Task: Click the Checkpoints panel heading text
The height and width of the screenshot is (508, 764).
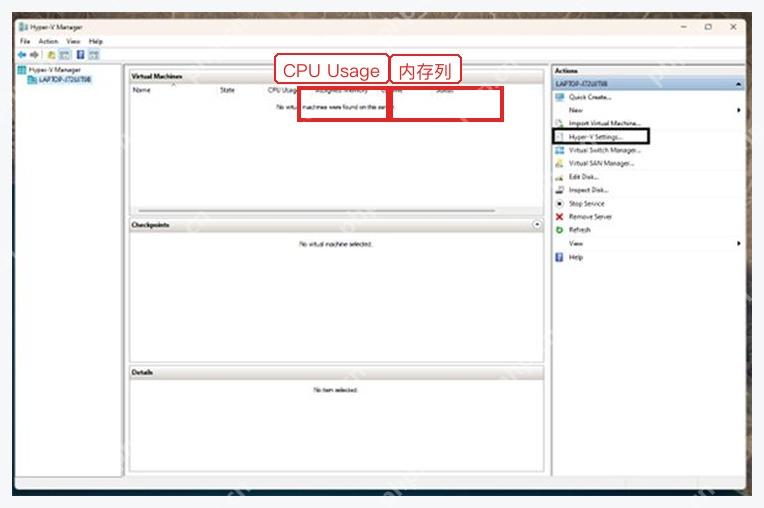Action: (x=150, y=225)
